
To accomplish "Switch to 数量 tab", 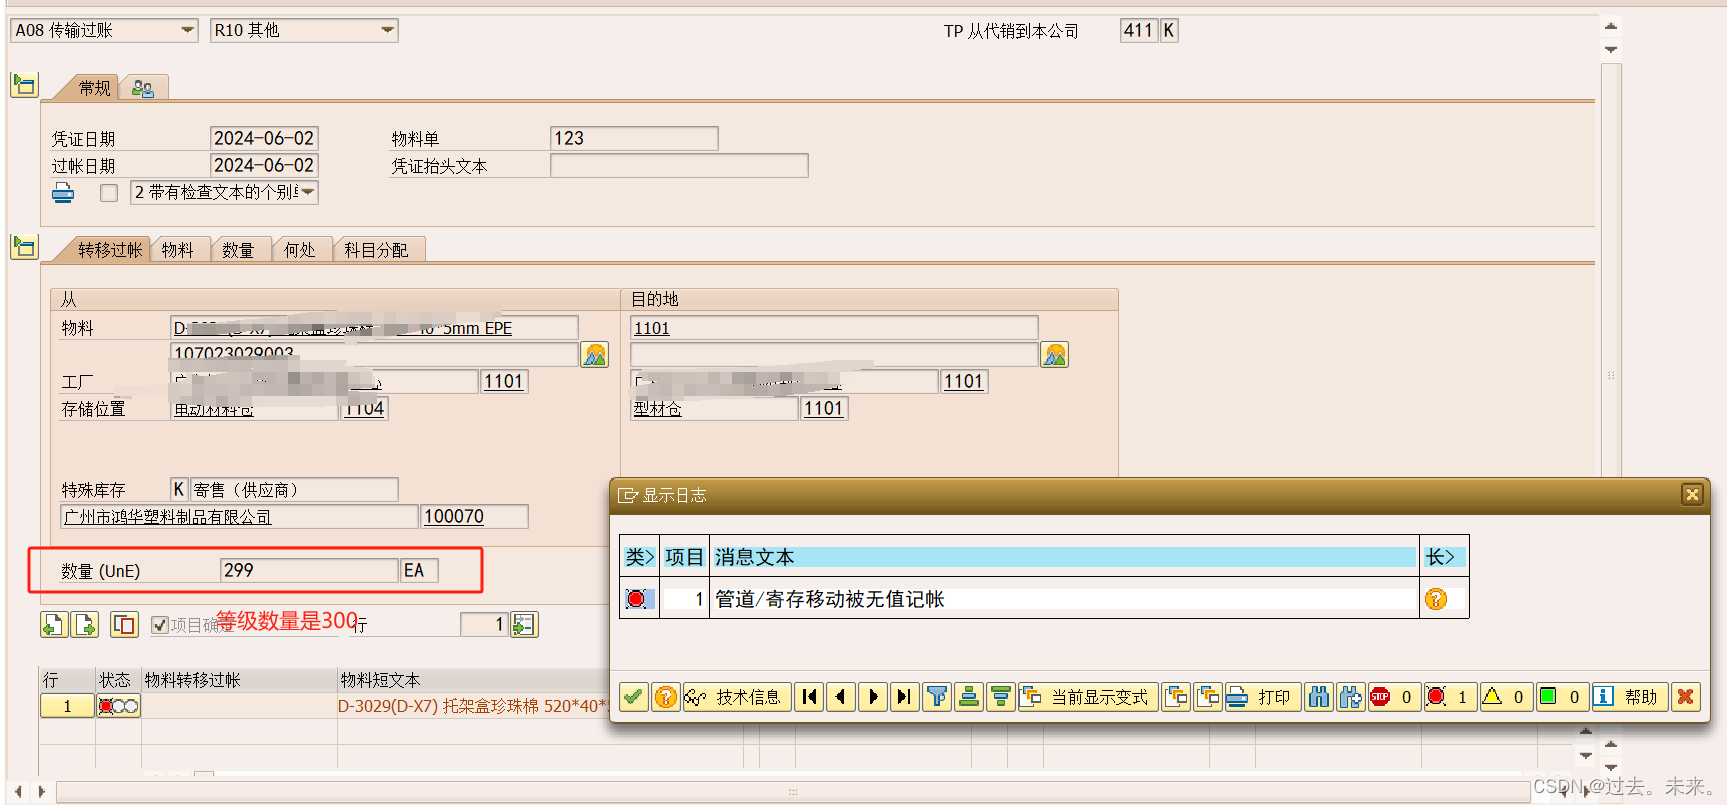I will (x=238, y=249).
